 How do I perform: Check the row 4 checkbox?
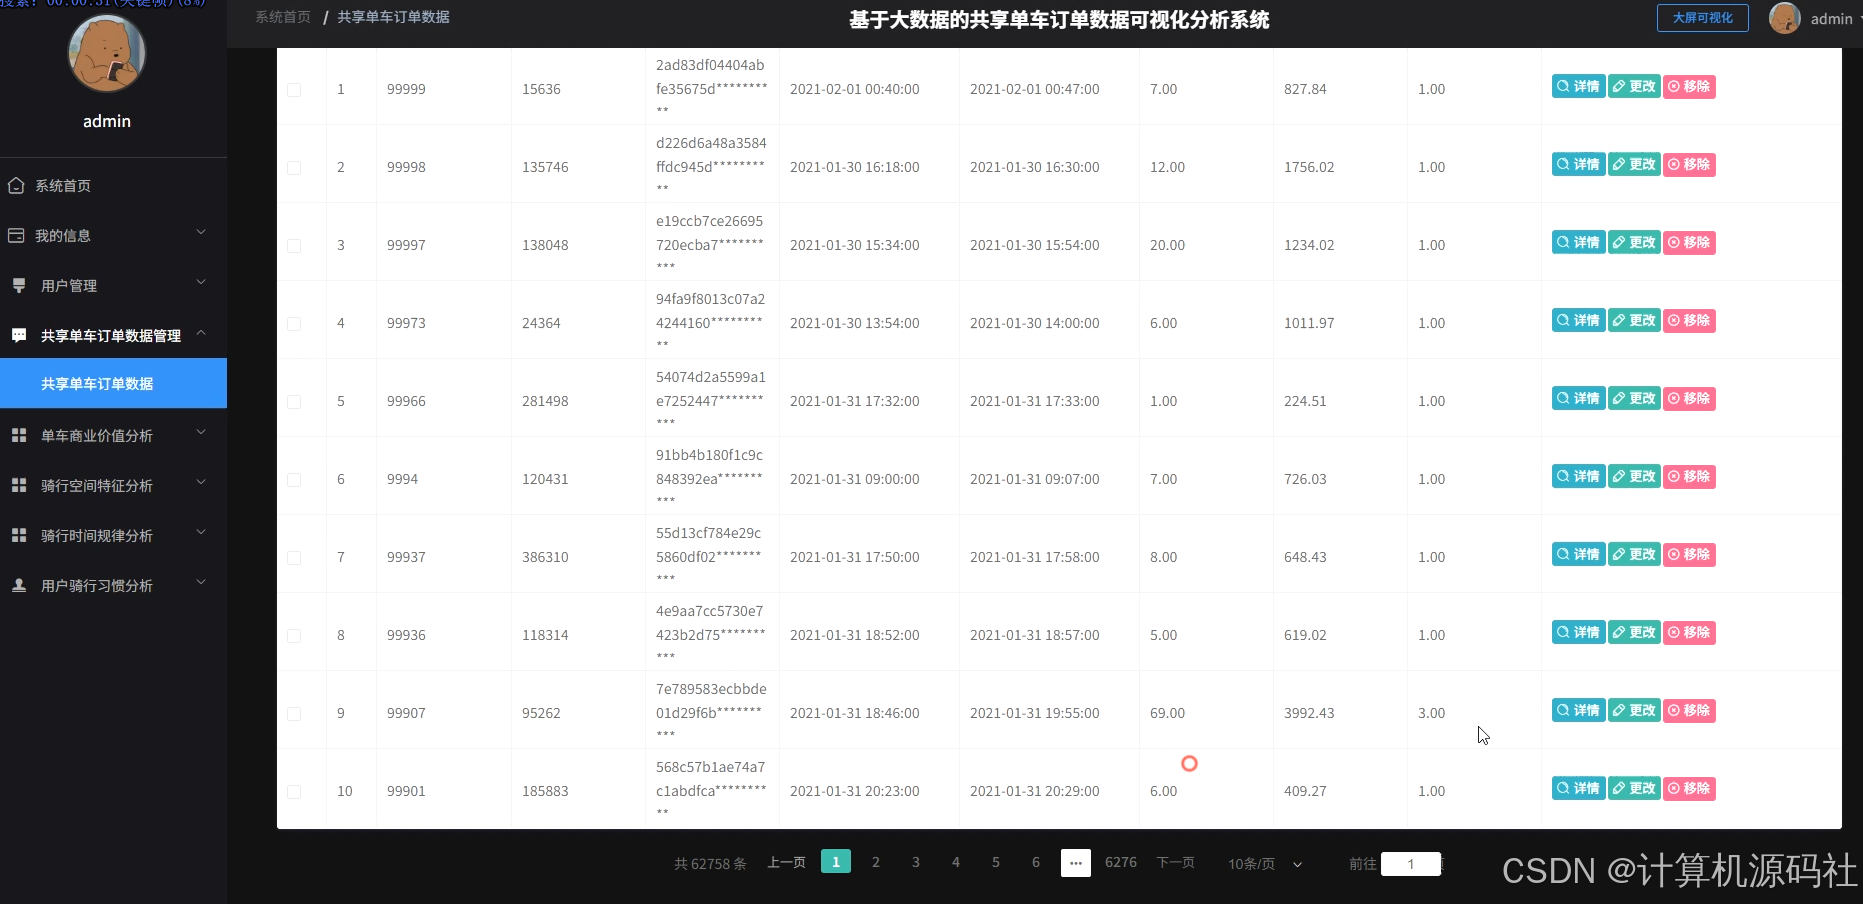[294, 324]
